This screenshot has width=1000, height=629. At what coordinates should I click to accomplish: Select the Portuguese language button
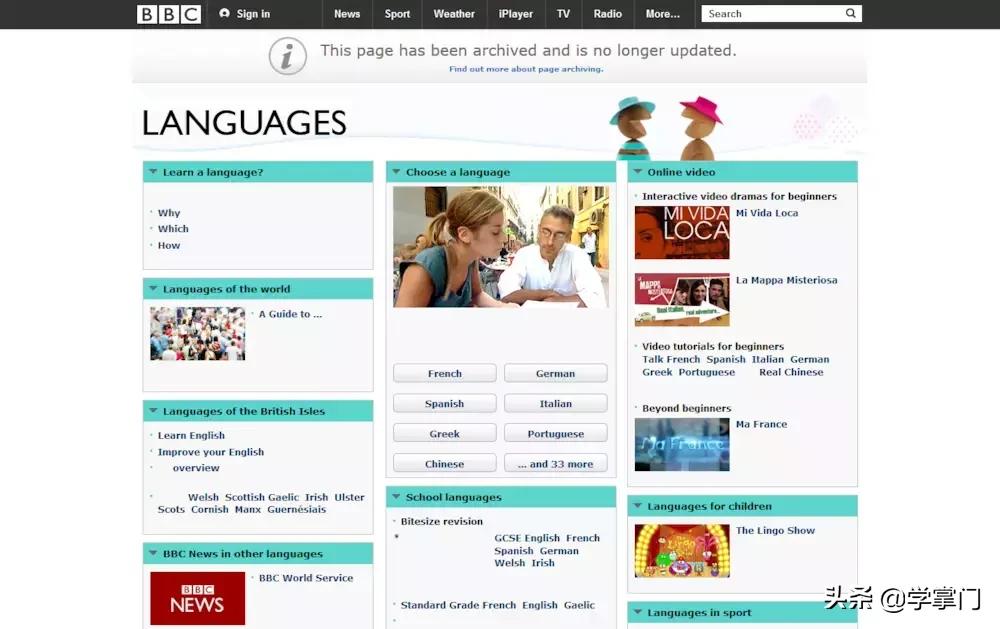[x=555, y=433]
